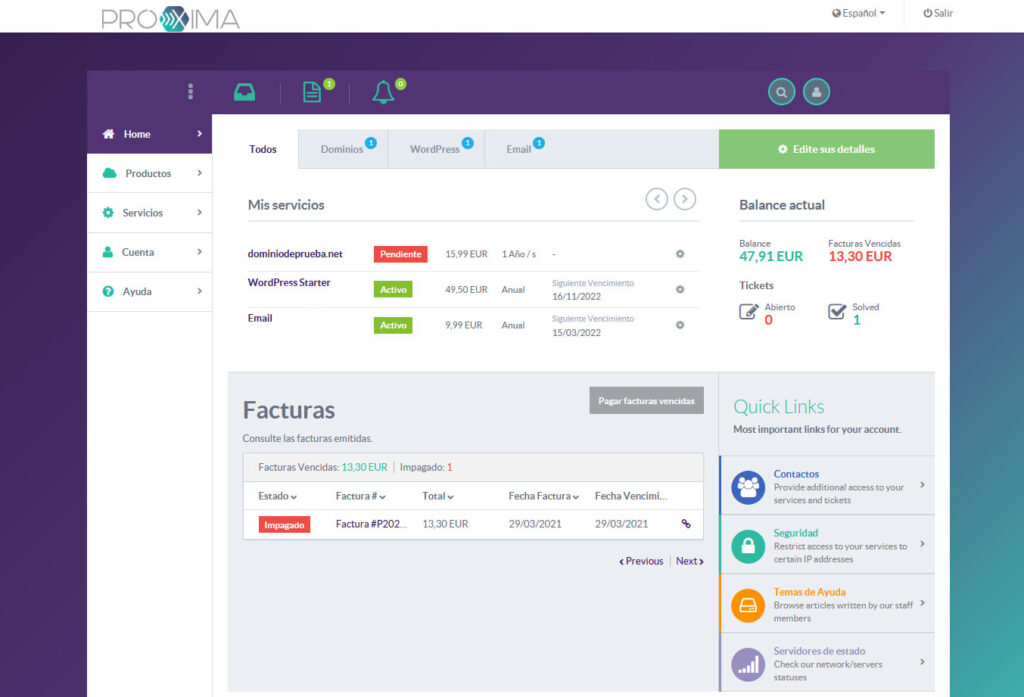Go to Next page of invoices
This screenshot has height=697, width=1024.
point(689,561)
